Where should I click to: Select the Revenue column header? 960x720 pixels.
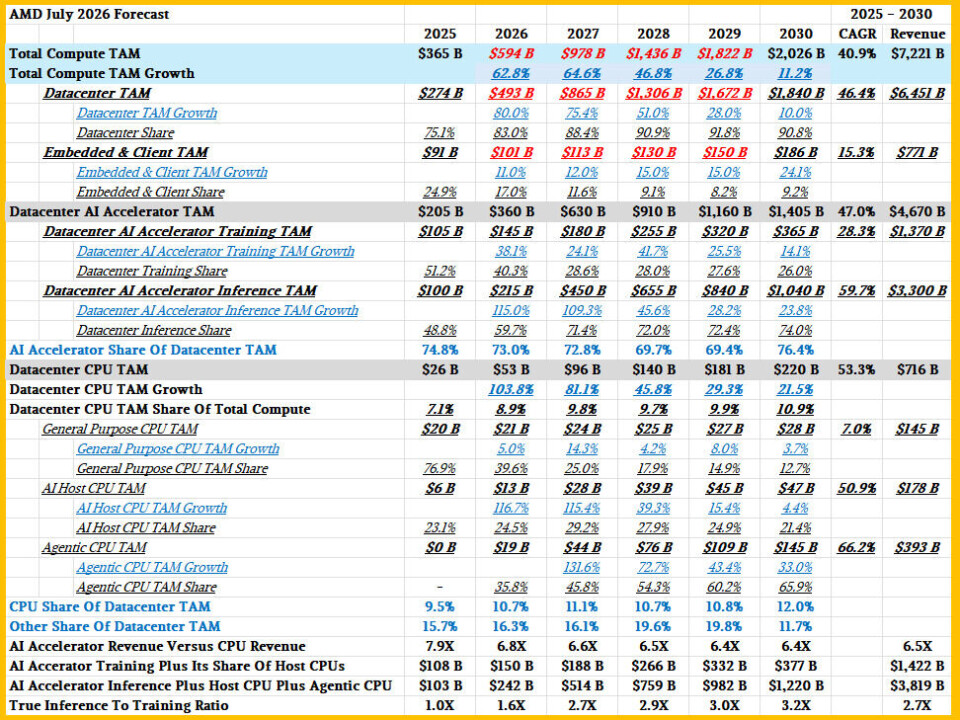click(917, 34)
